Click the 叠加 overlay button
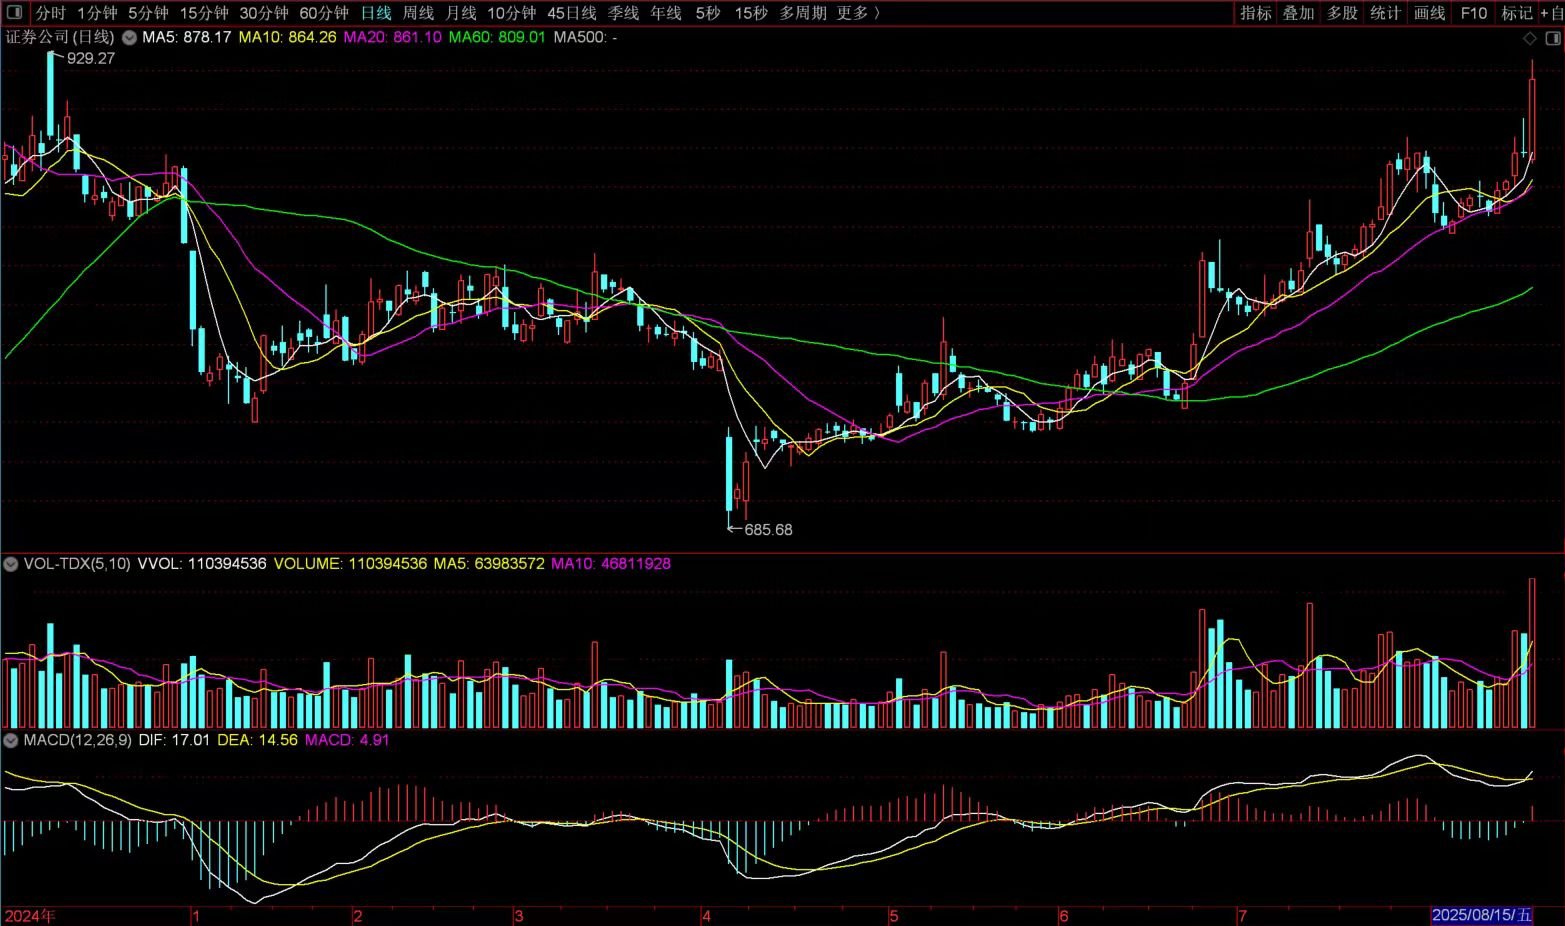The image size is (1565, 926). pyautogui.click(x=1299, y=13)
